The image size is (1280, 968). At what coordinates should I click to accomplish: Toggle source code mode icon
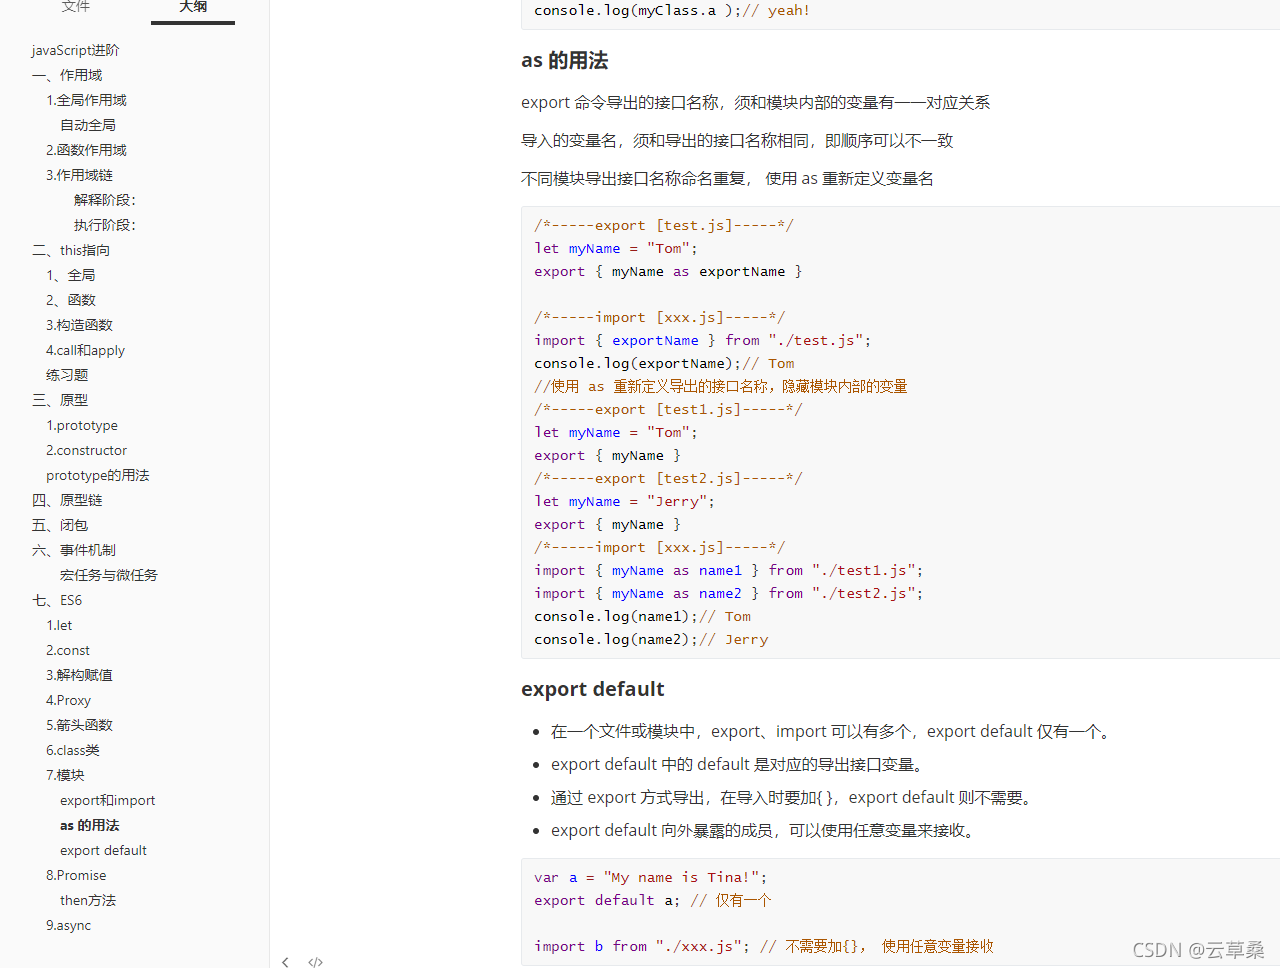(315, 962)
